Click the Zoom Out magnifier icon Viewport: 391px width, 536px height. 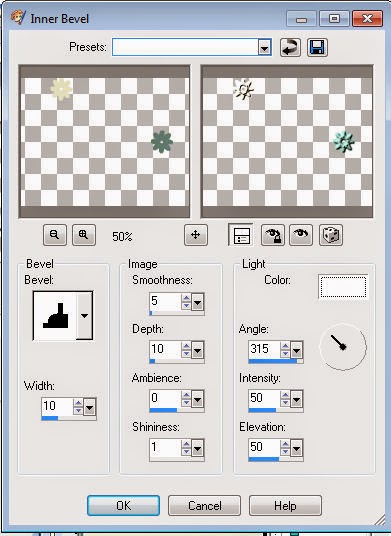pyautogui.click(x=55, y=235)
